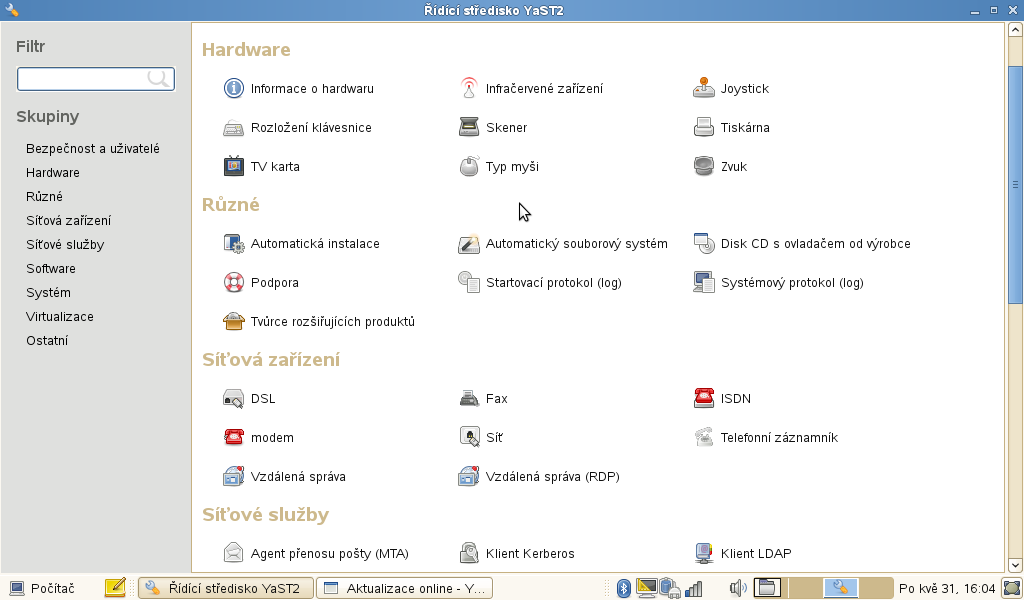The height and width of the screenshot is (600, 1024).
Task: Click the display monitor tray icon
Action: pyautogui.click(x=647, y=589)
